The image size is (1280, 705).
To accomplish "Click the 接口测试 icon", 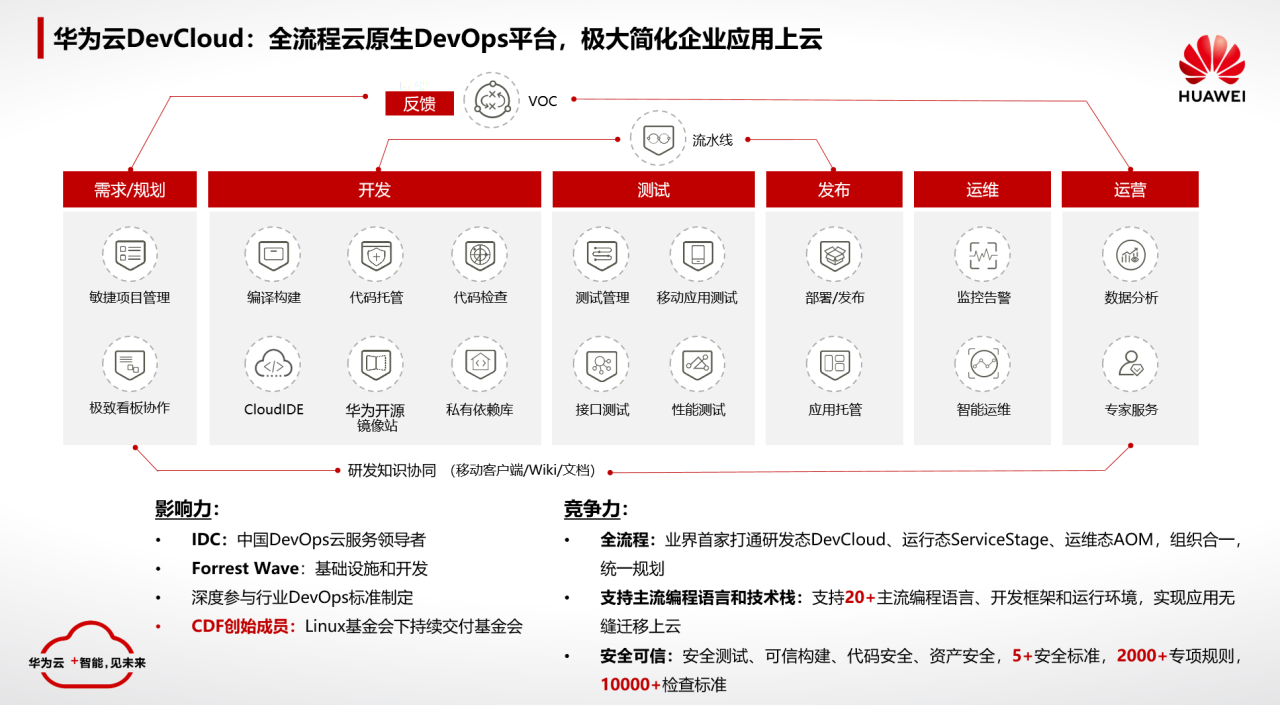I will coord(602,365).
